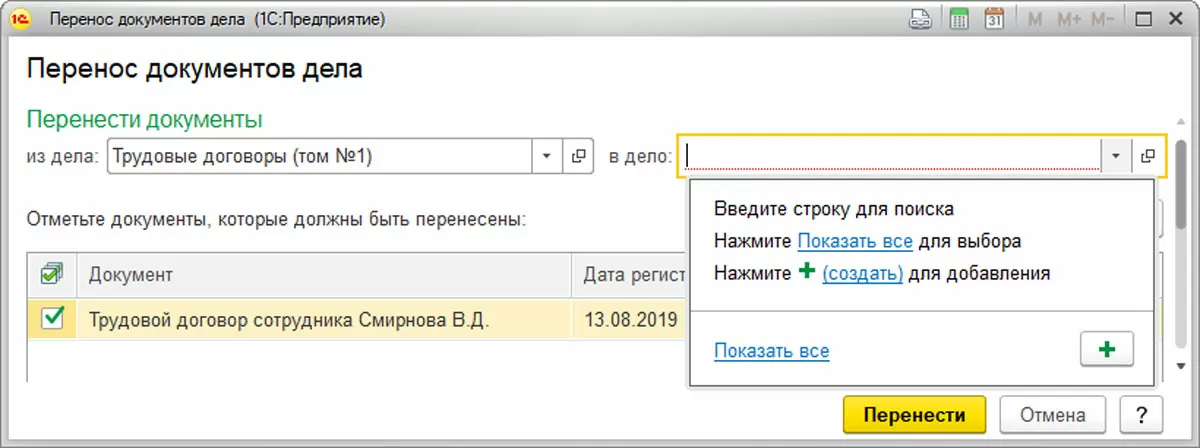Screen dimensions: 1200x448
Task: Open the calendar icon showing 31
Action: coord(994,18)
